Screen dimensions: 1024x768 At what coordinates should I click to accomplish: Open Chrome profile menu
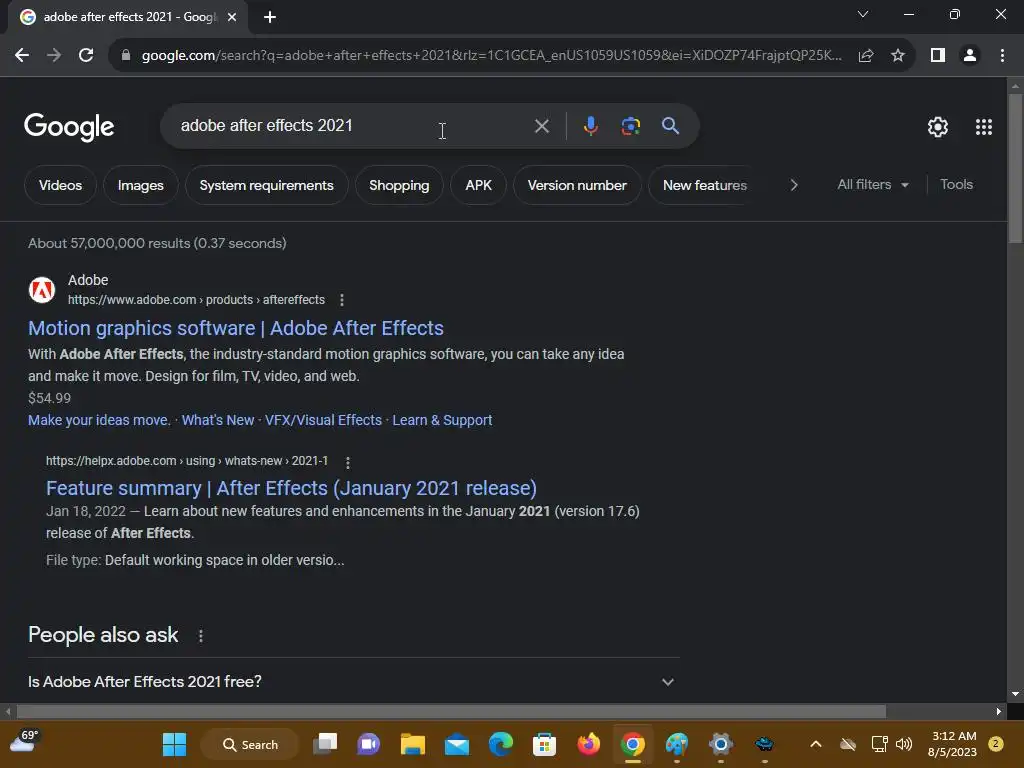(970, 56)
